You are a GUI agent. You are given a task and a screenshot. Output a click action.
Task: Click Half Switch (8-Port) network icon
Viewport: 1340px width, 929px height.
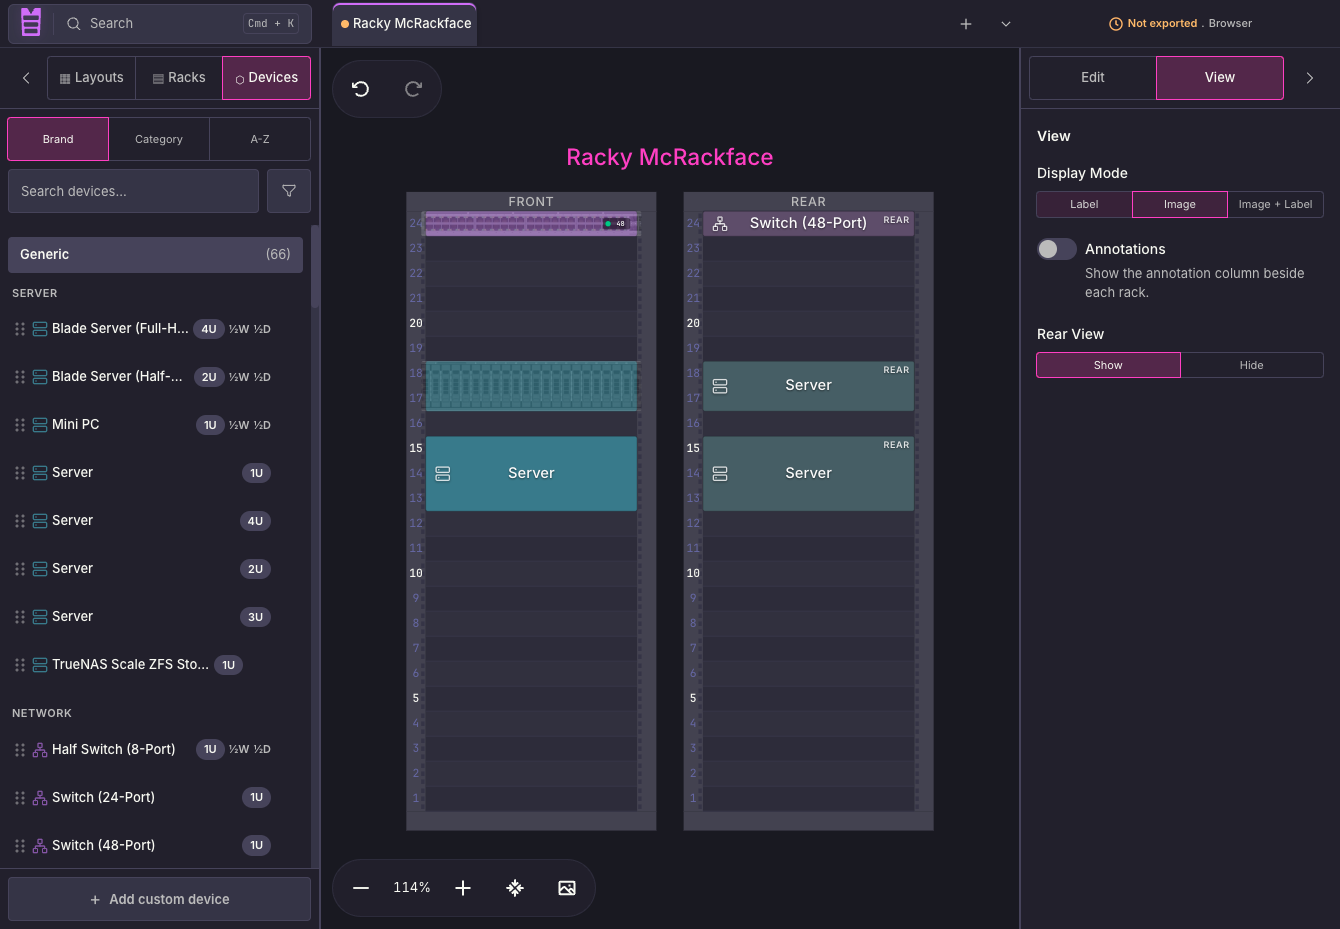pos(40,750)
